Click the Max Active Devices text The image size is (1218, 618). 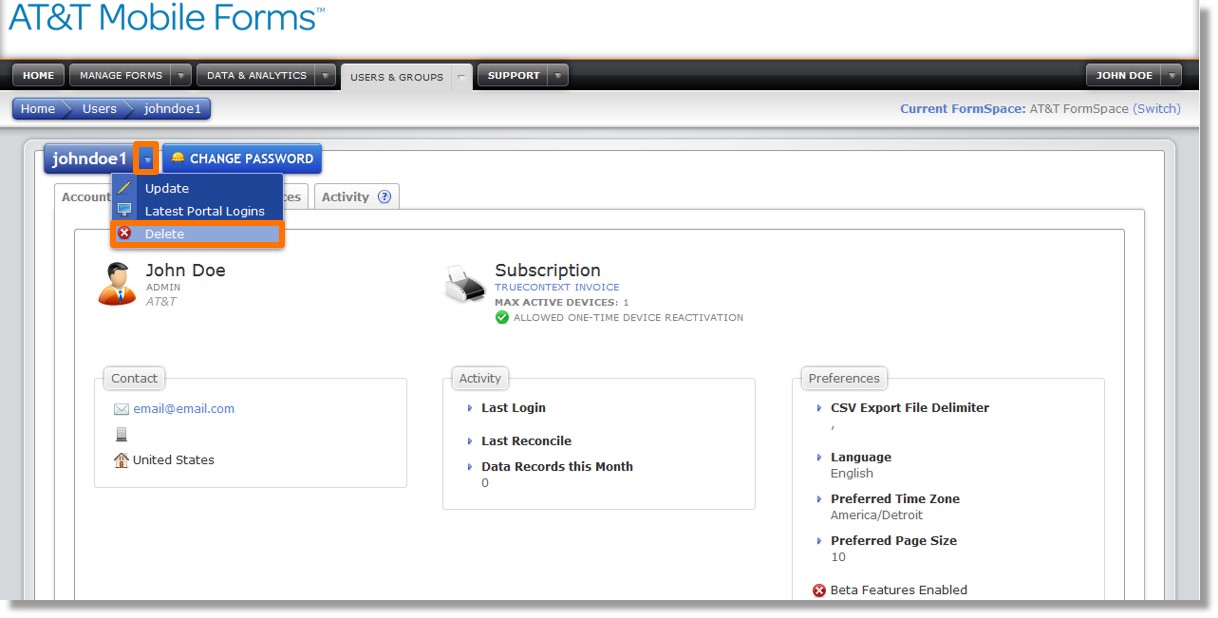click(x=562, y=302)
